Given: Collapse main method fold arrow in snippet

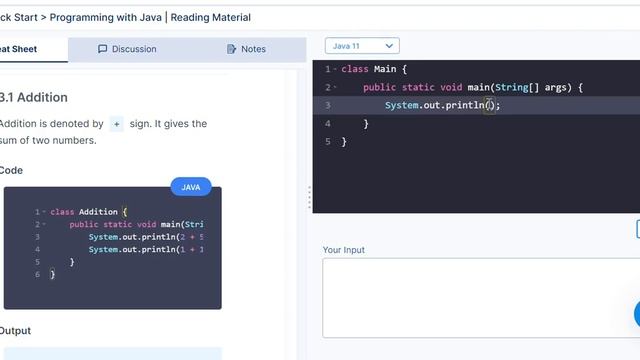Looking at the screenshot, I should pyautogui.click(x=44, y=224).
